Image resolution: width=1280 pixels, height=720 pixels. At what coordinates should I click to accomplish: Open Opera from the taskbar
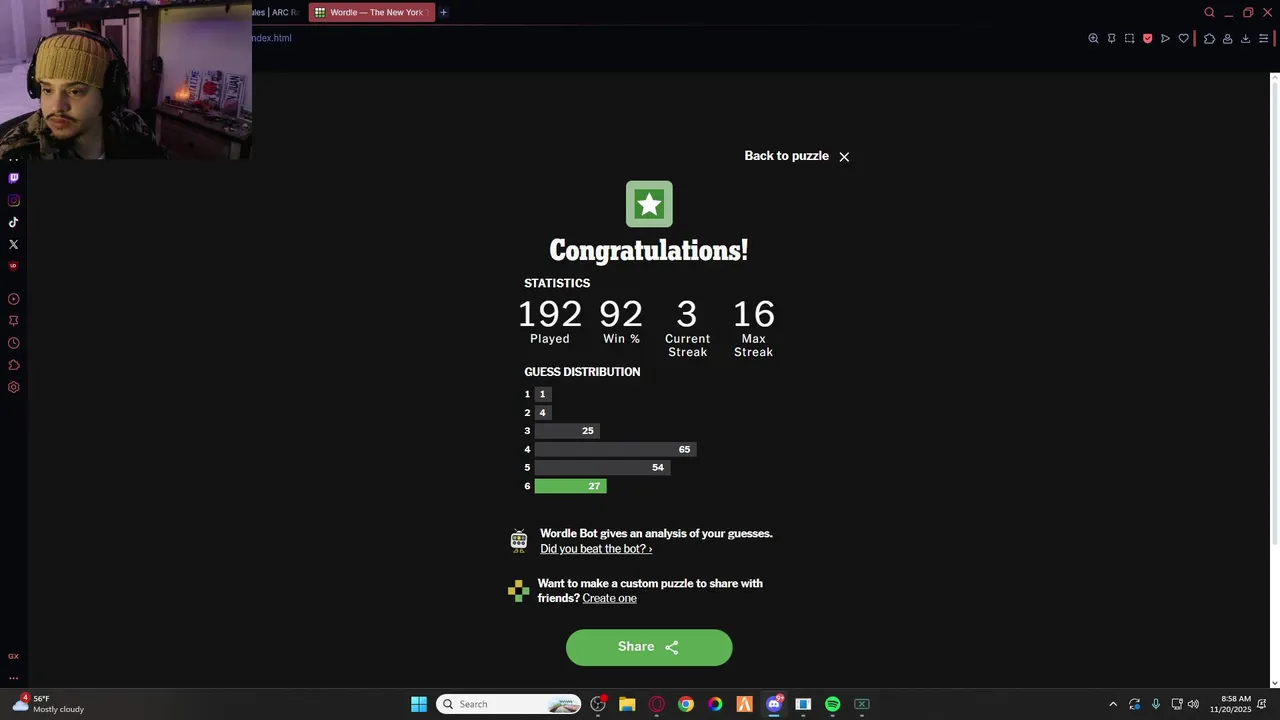click(x=656, y=704)
